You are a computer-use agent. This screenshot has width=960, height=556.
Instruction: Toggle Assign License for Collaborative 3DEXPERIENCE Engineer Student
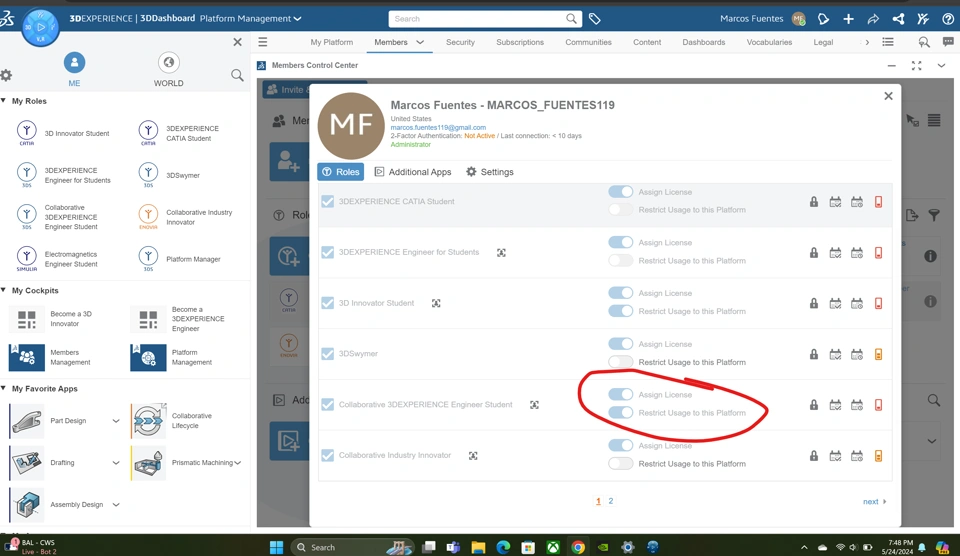(x=620, y=394)
